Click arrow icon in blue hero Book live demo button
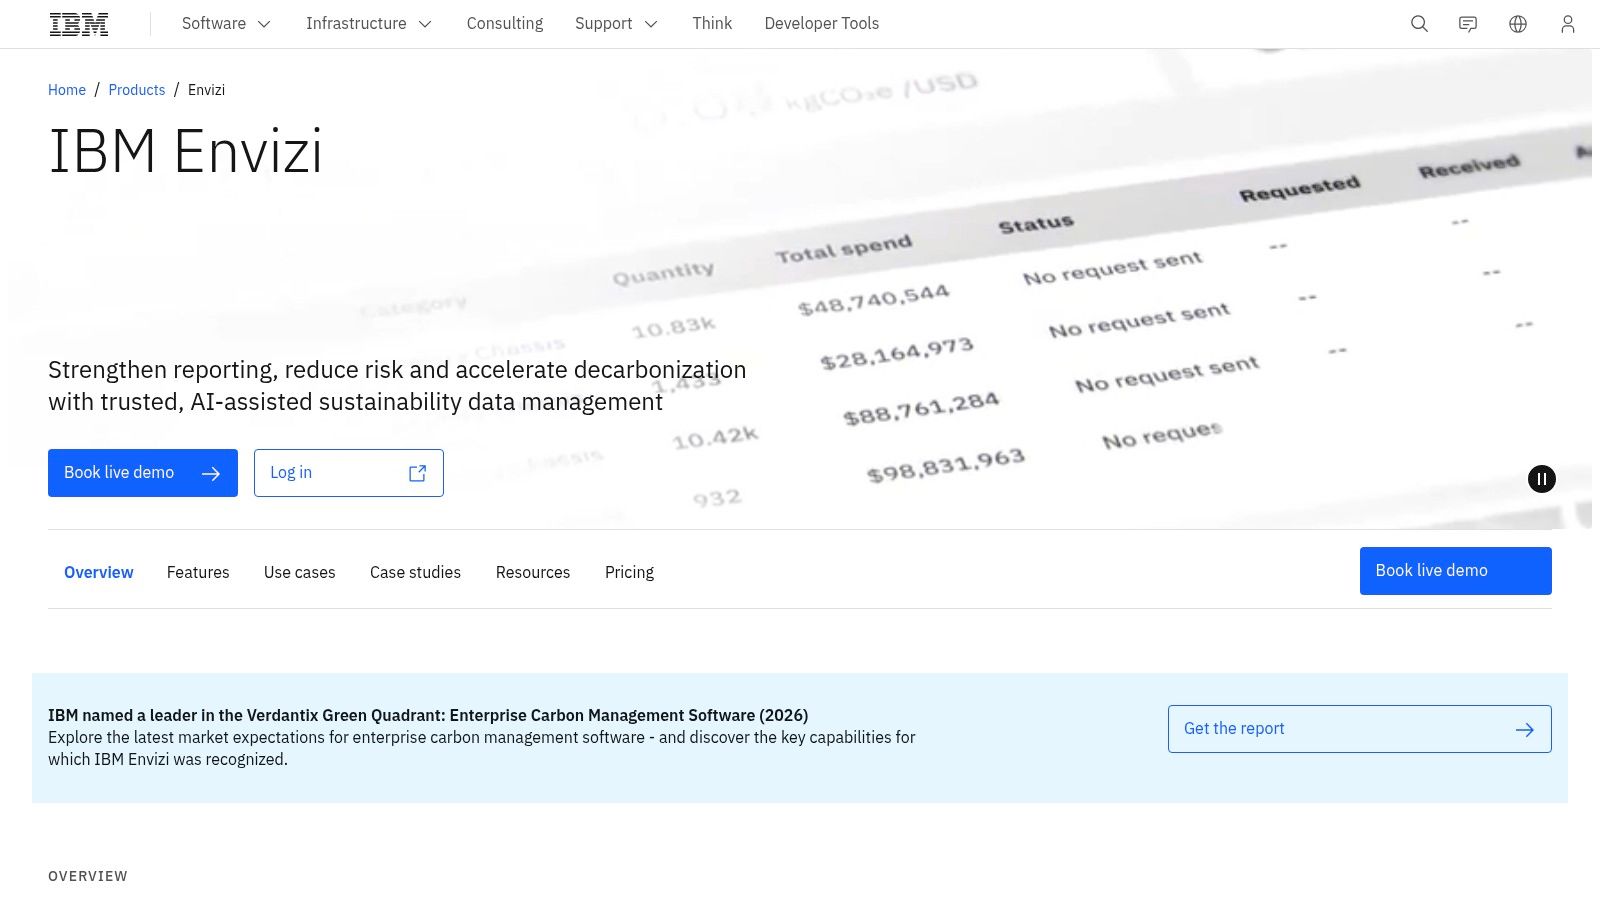Viewport: 1600px width, 900px height. (x=211, y=473)
